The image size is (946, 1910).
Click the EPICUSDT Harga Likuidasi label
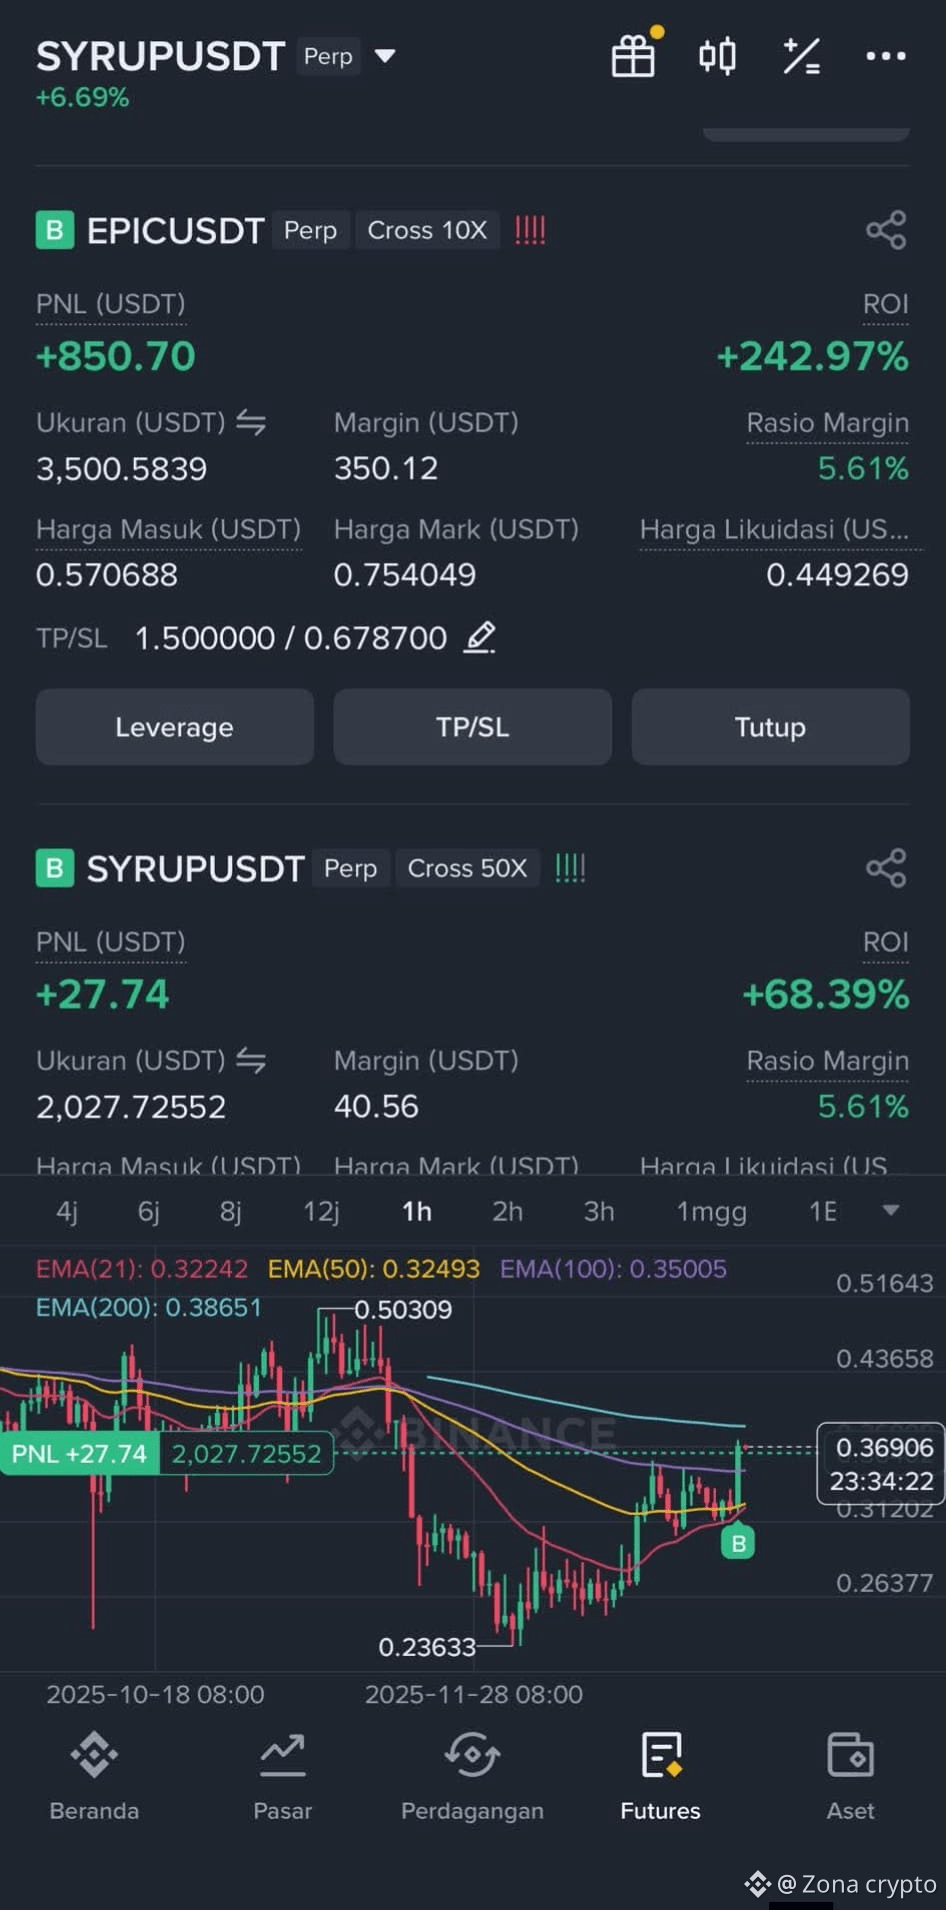click(774, 529)
